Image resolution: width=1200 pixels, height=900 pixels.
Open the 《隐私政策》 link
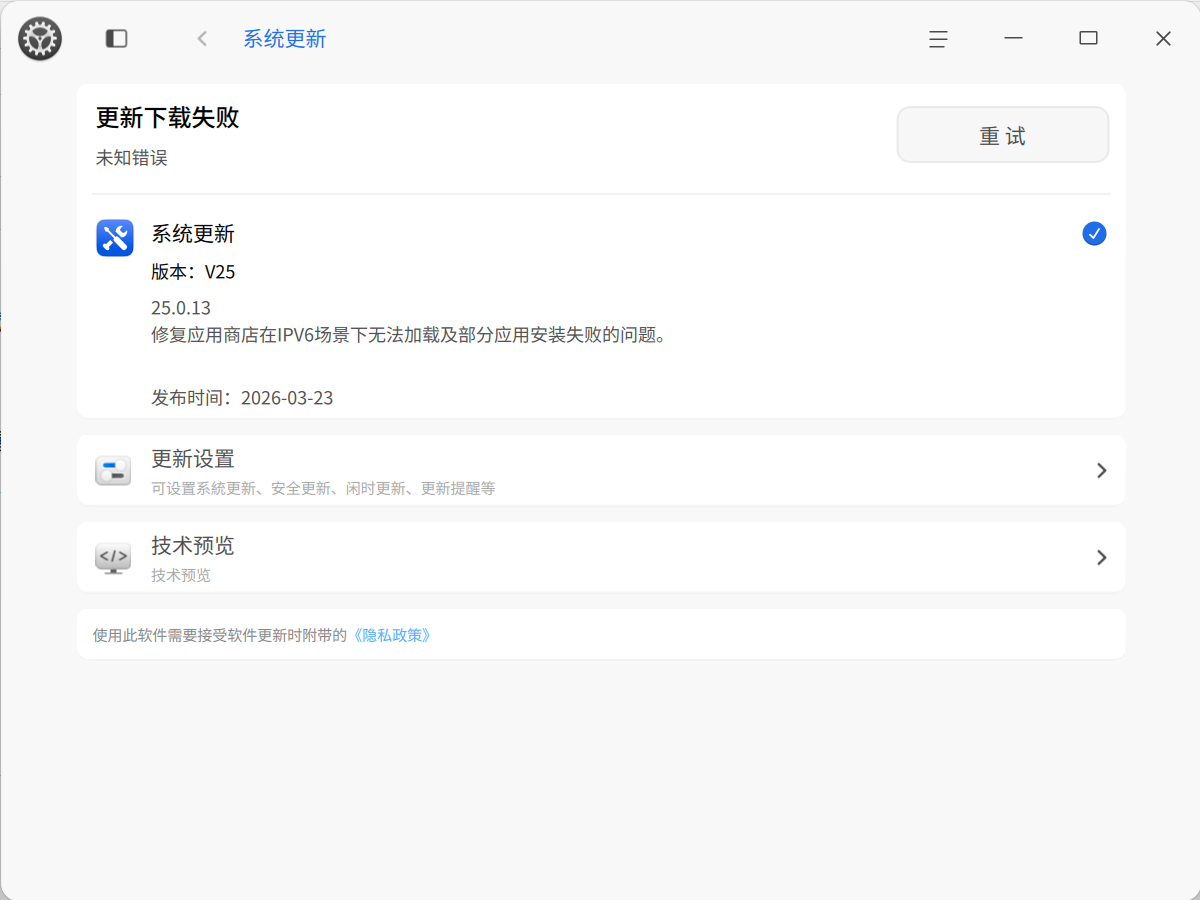(x=392, y=635)
